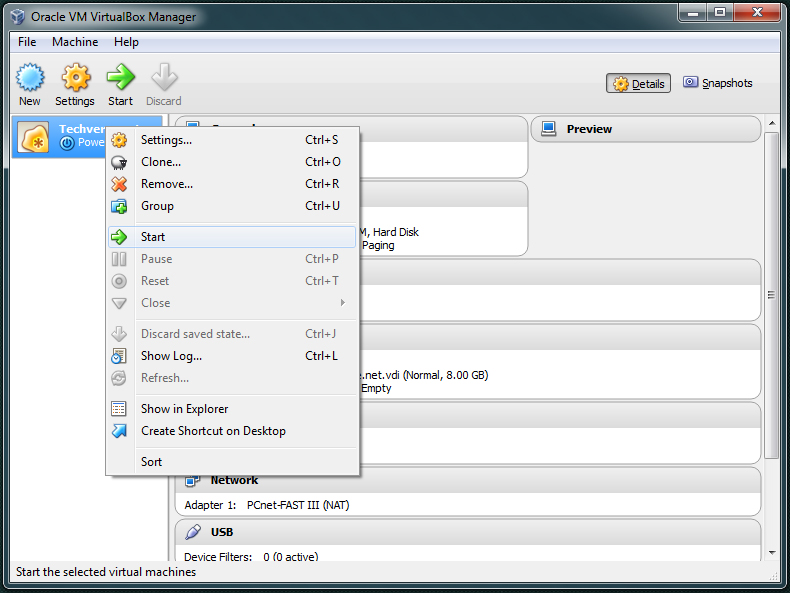Open the Machine menu
Viewport: 790px width, 593px height.
[x=75, y=42]
